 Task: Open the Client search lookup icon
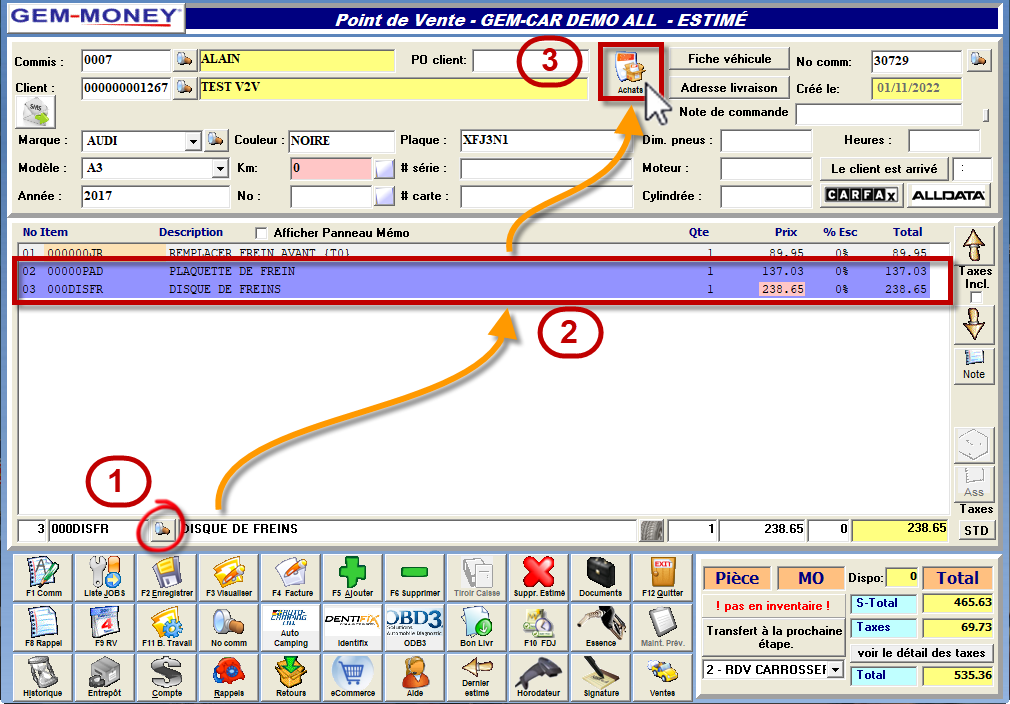[185, 88]
